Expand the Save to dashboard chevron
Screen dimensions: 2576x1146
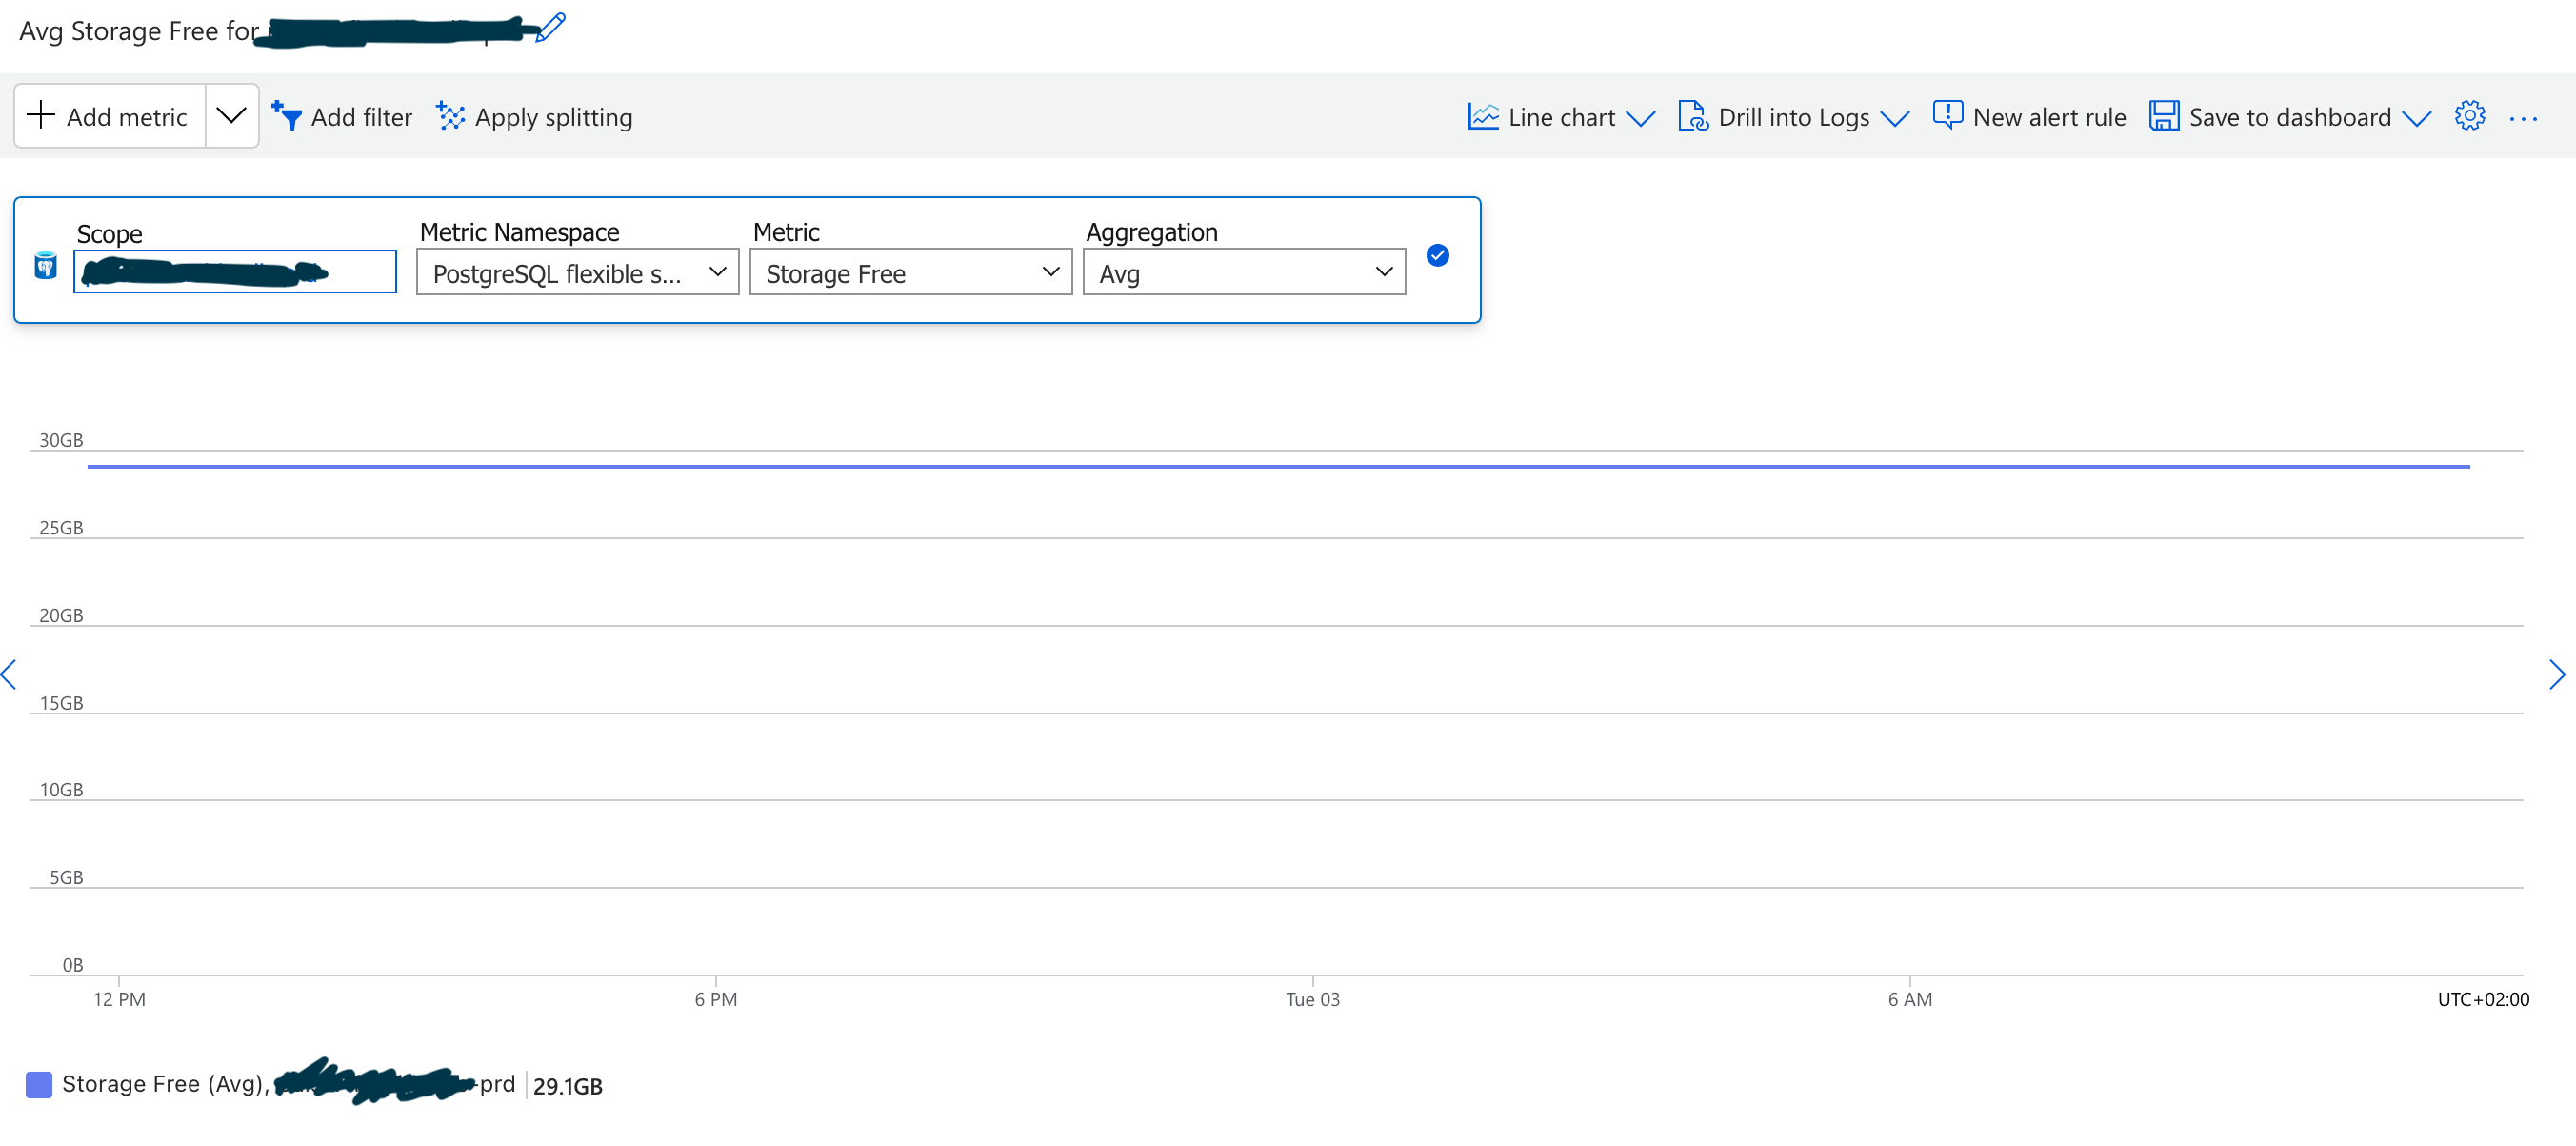(x=2416, y=118)
